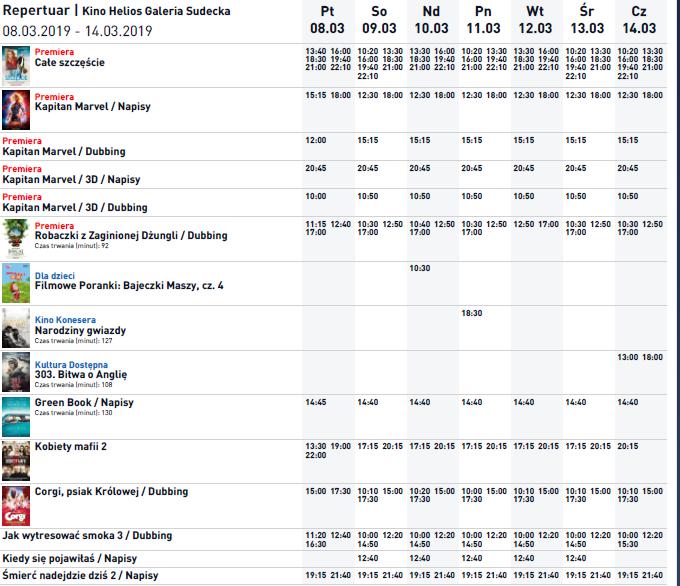This screenshot has height=586, width=680.
Task: Open the Corgi, psiak Królowej poster
Action: (x=16, y=506)
